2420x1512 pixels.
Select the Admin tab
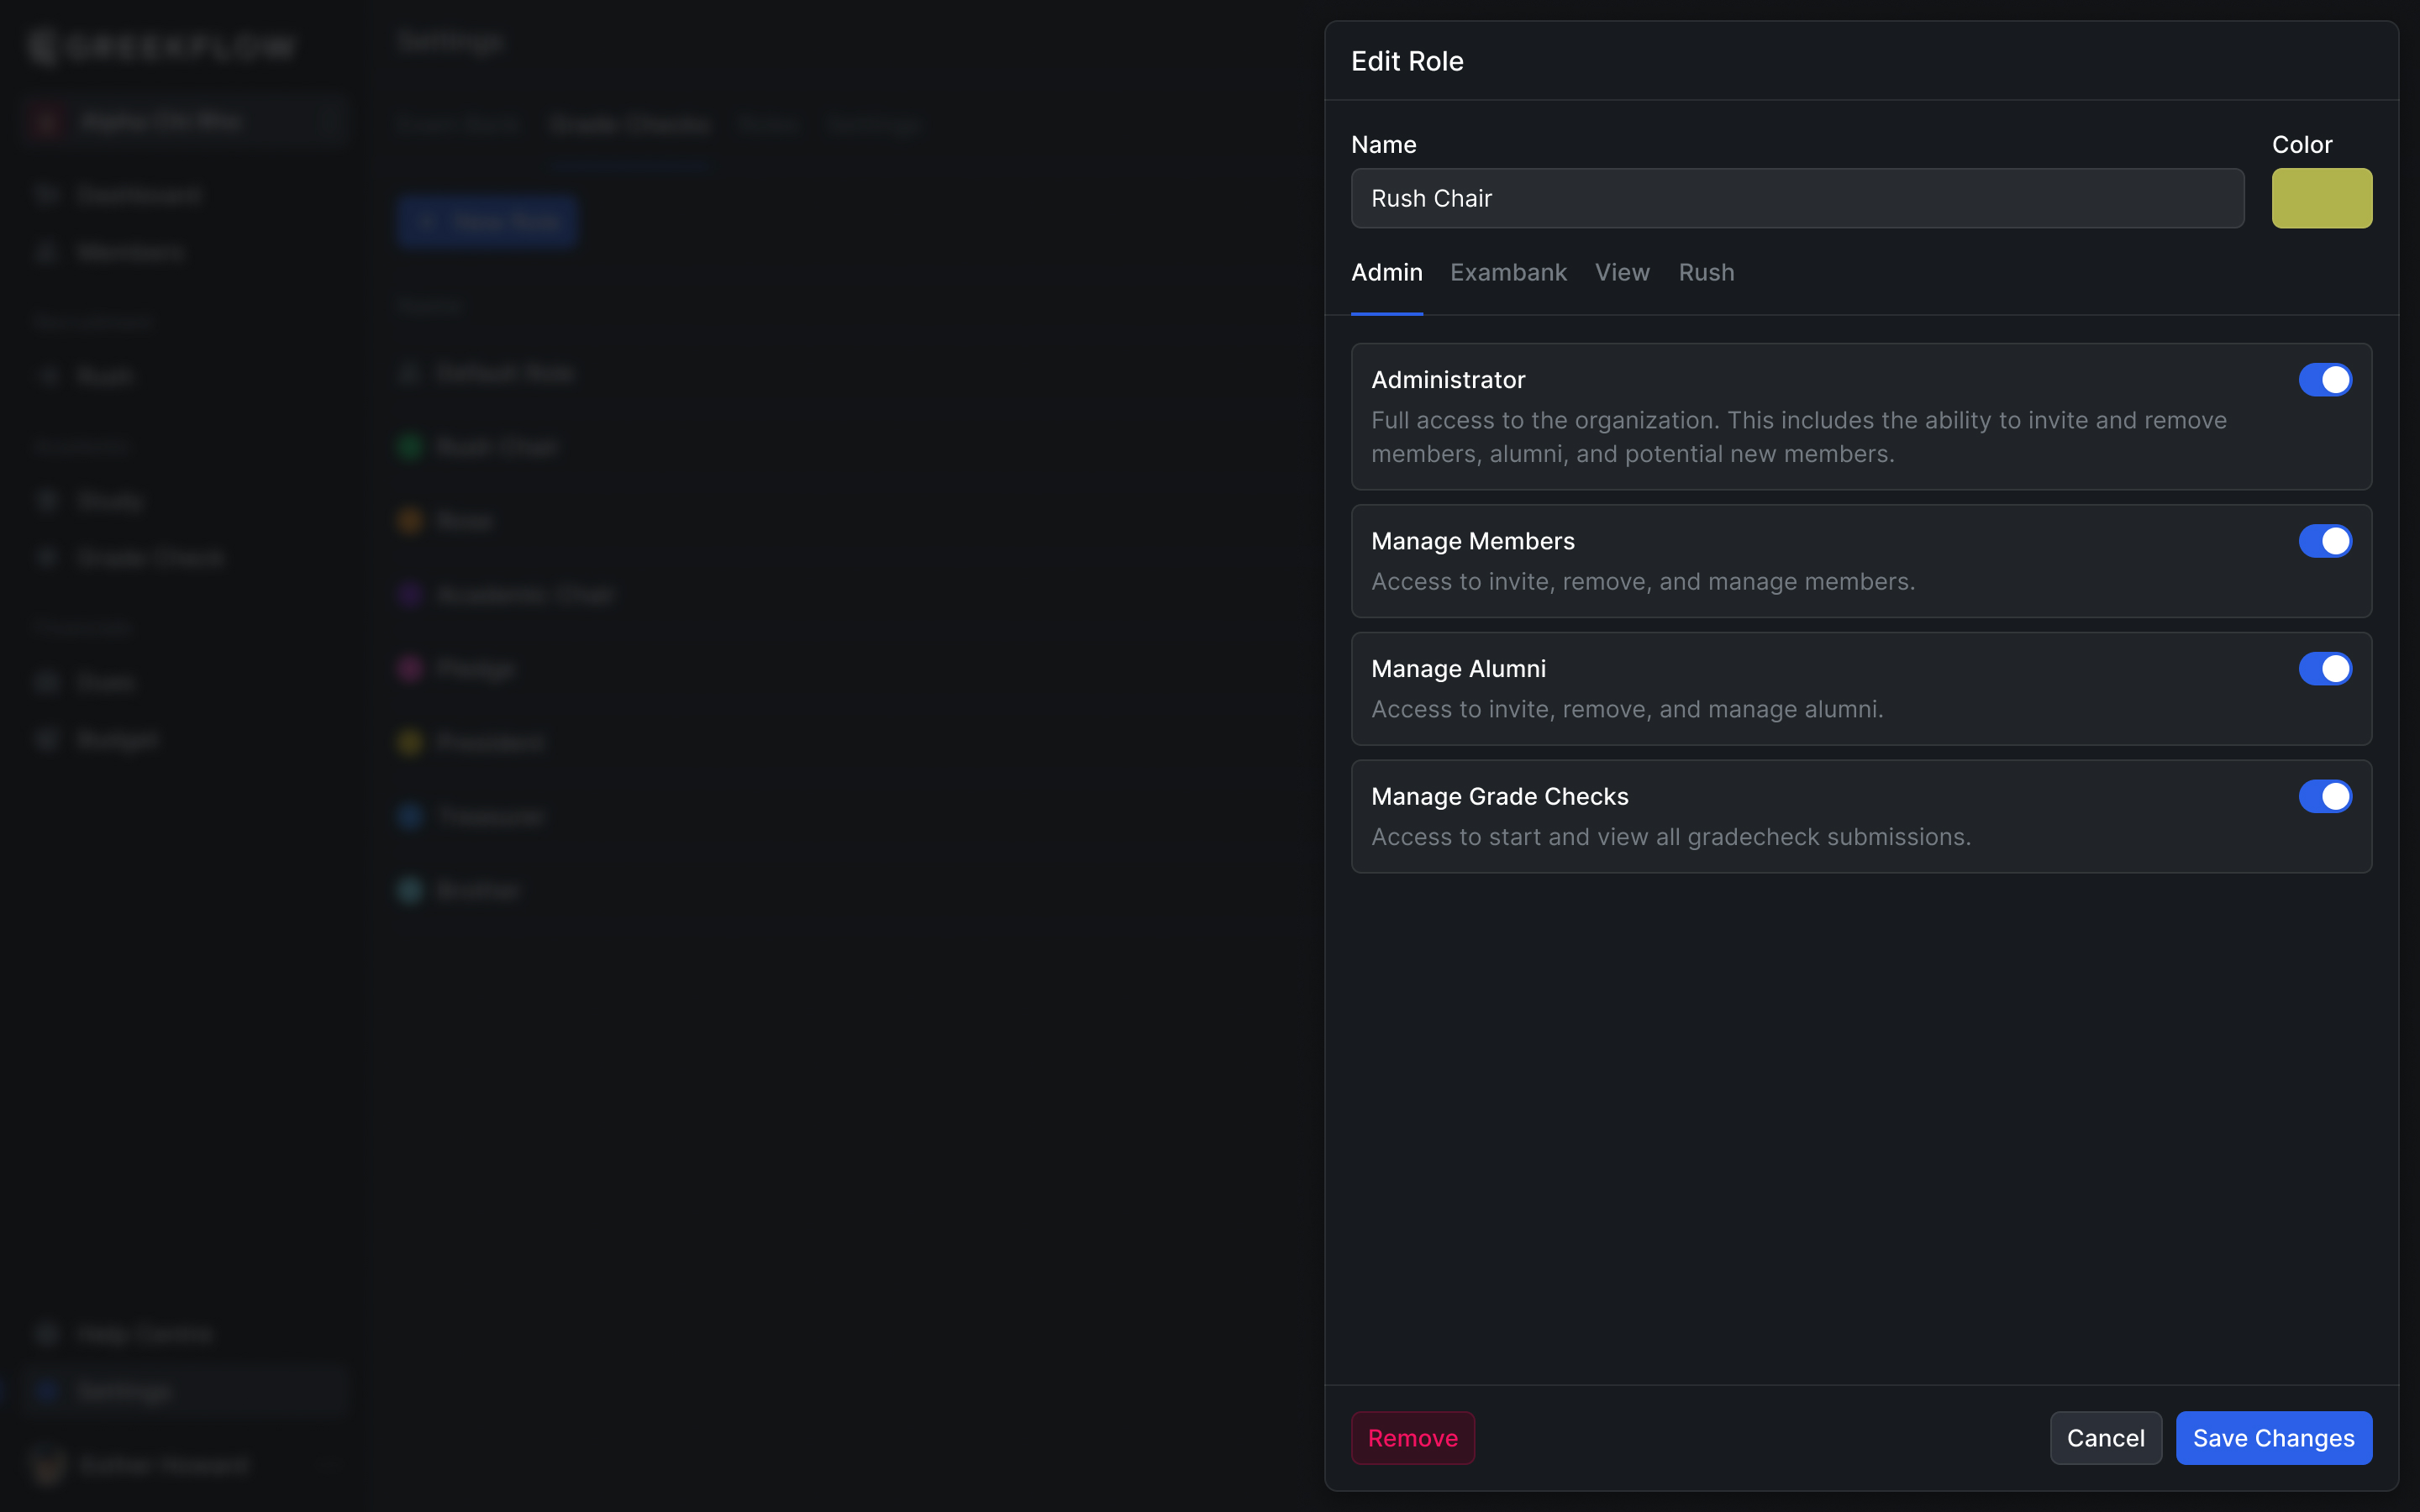(x=1386, y=272)
